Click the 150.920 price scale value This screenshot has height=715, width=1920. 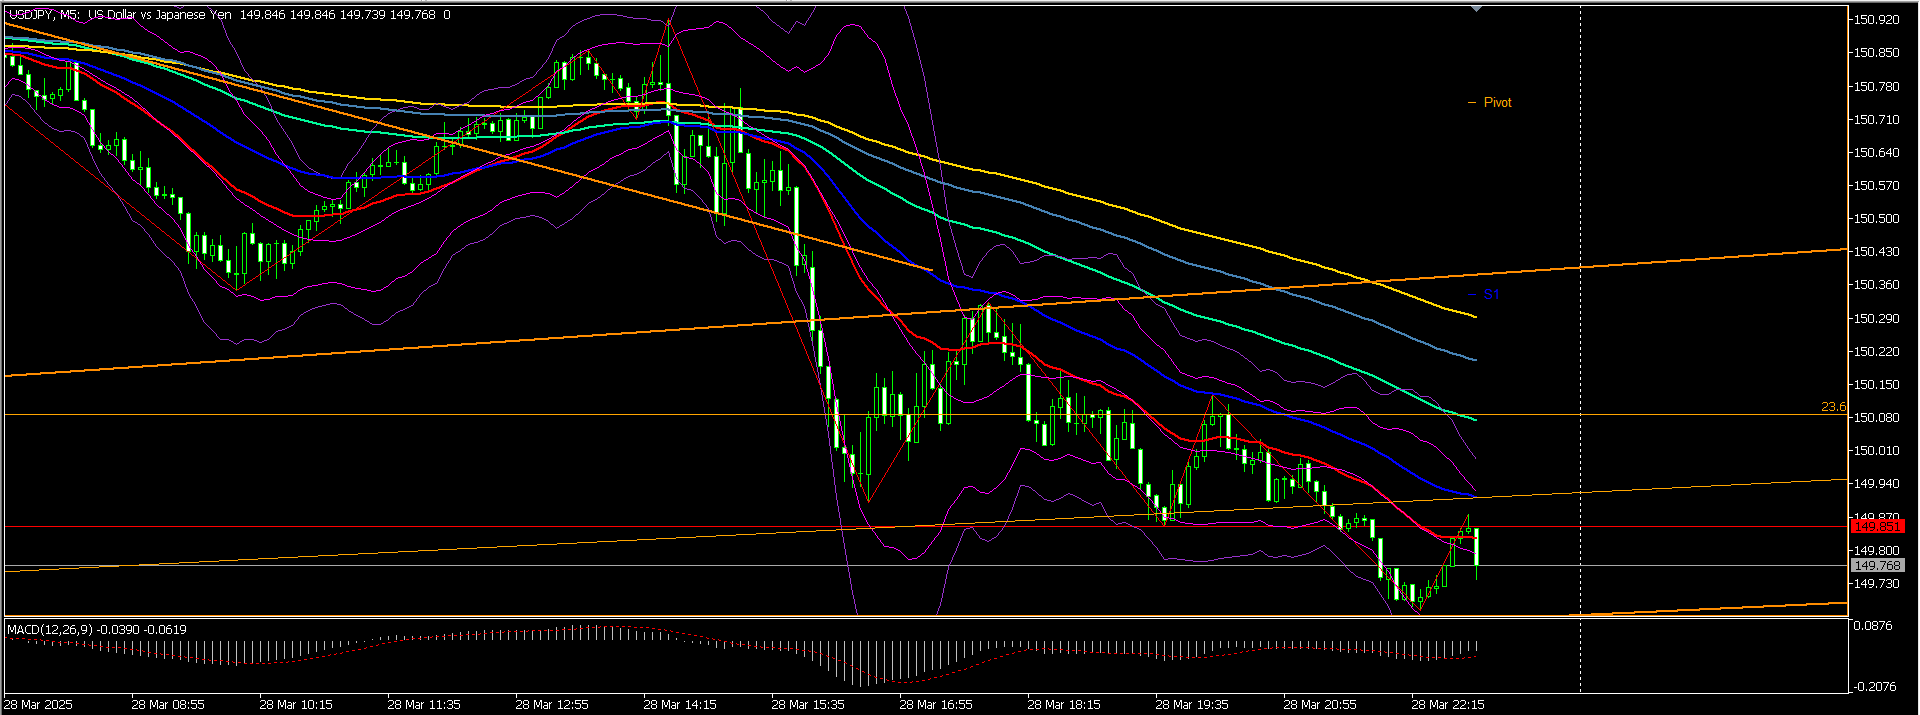[1876, 20]
